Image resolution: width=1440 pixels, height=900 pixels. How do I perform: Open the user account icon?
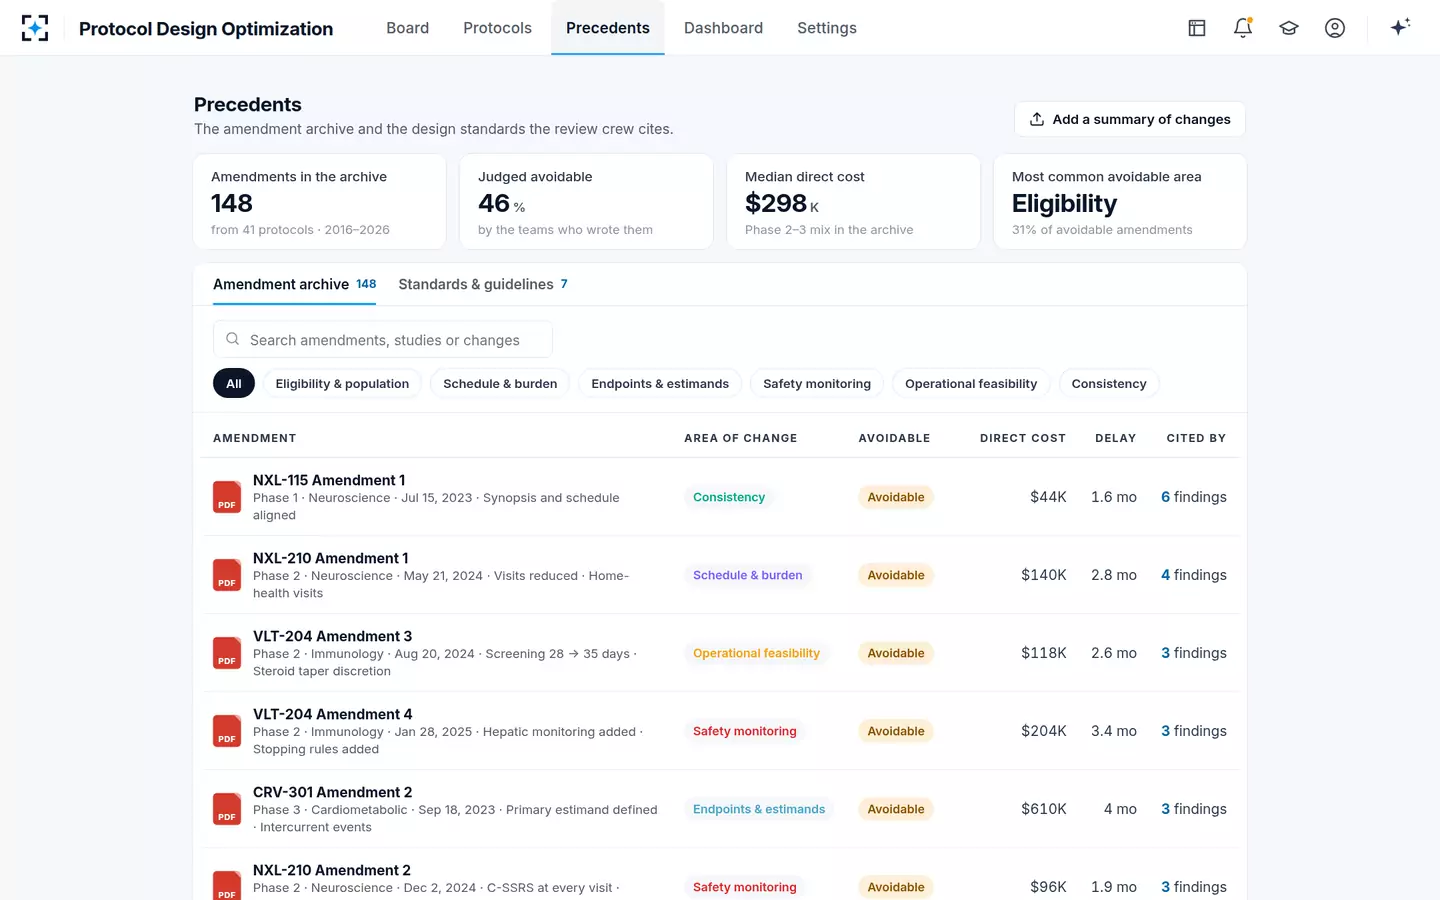coord(1335,28)
